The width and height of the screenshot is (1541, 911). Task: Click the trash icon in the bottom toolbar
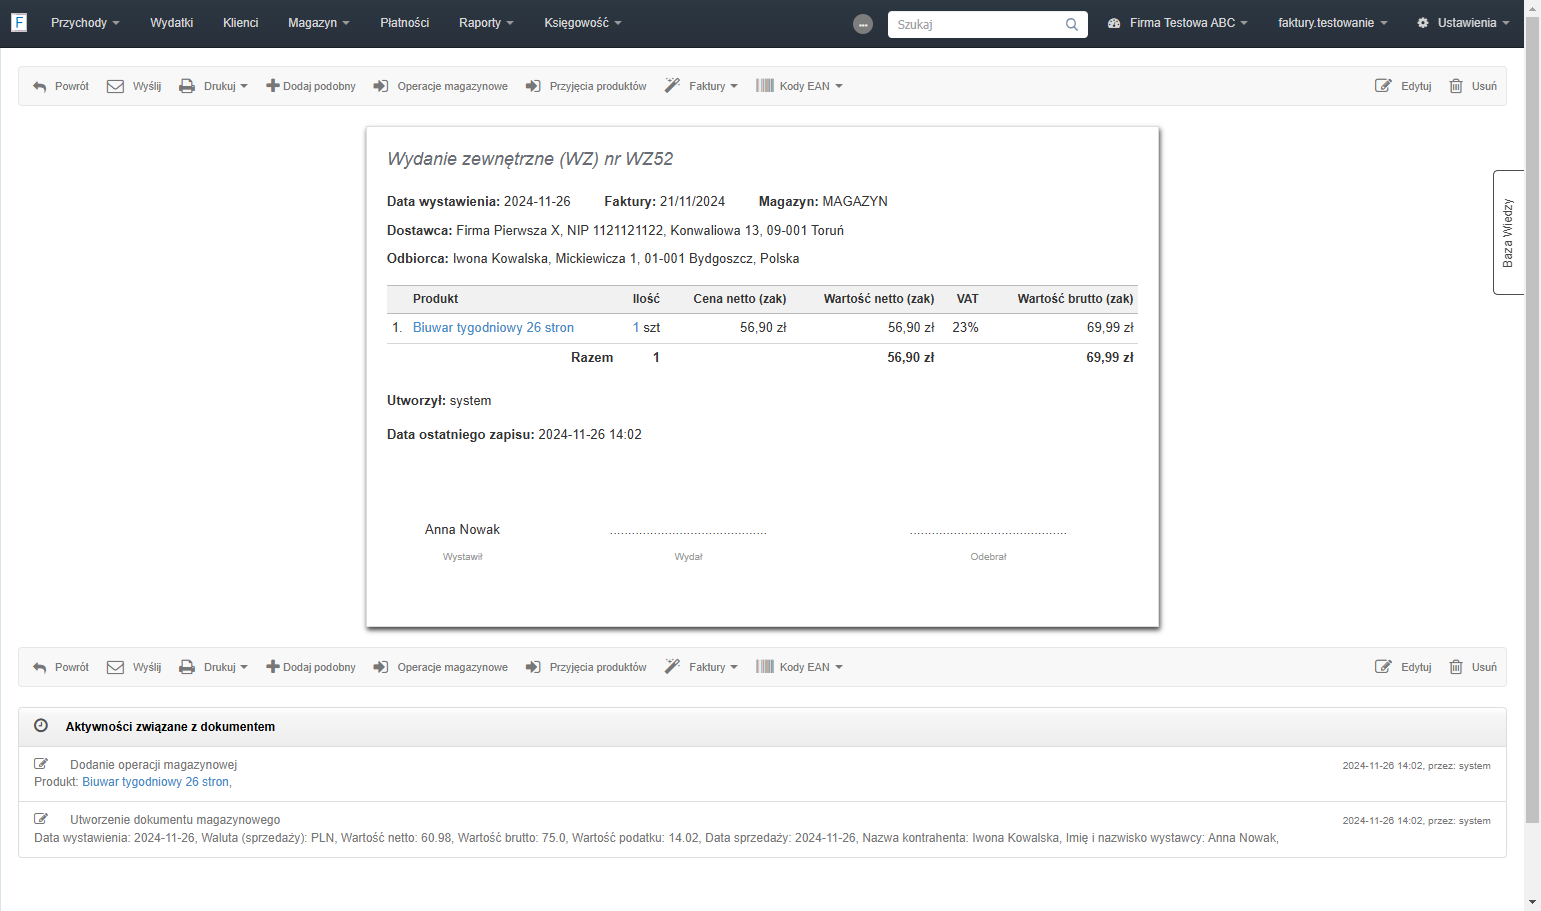[x=1456, y=667]
